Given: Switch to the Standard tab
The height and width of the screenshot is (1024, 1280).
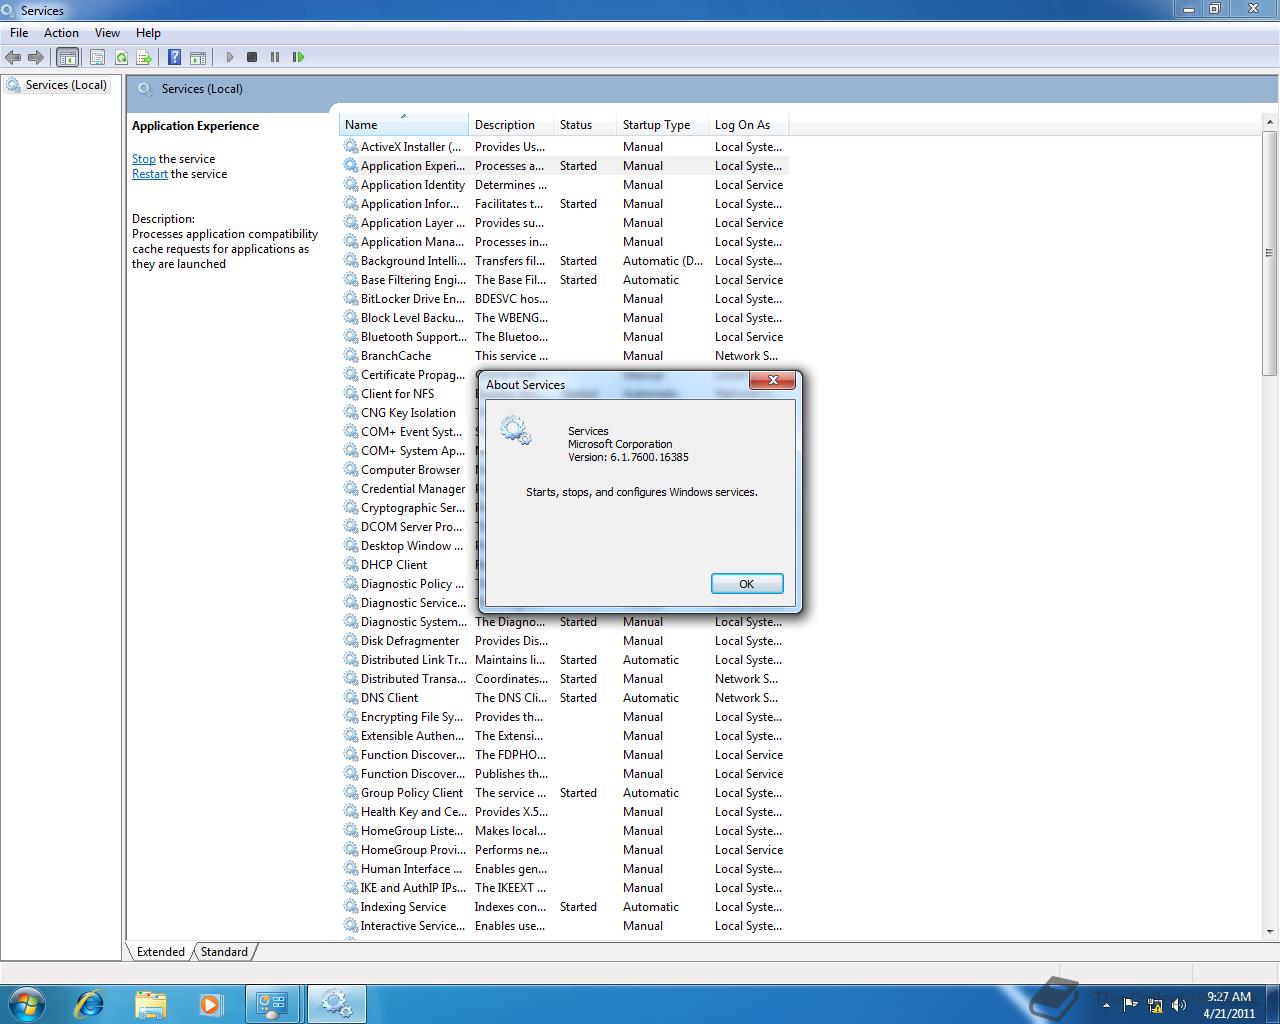Looking at the screenshot, I should 224,952.
